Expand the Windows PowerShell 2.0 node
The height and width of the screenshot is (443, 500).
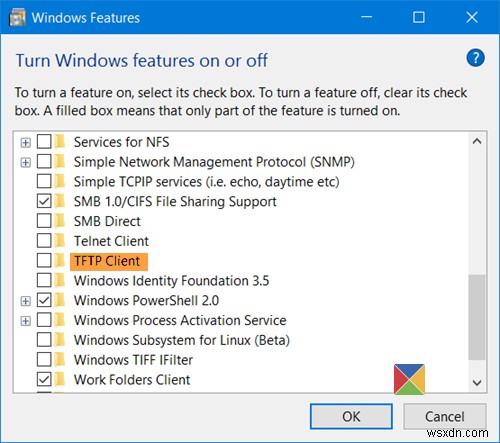(x=25, y=301)
